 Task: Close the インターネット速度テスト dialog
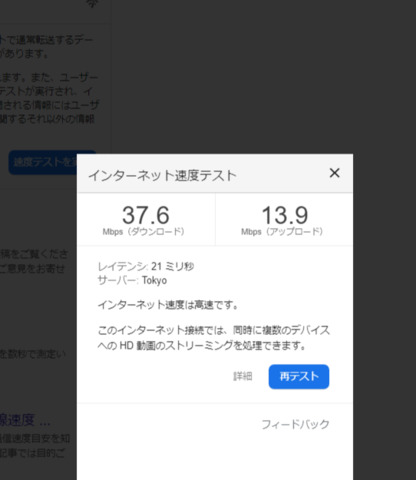coord(334,173)
